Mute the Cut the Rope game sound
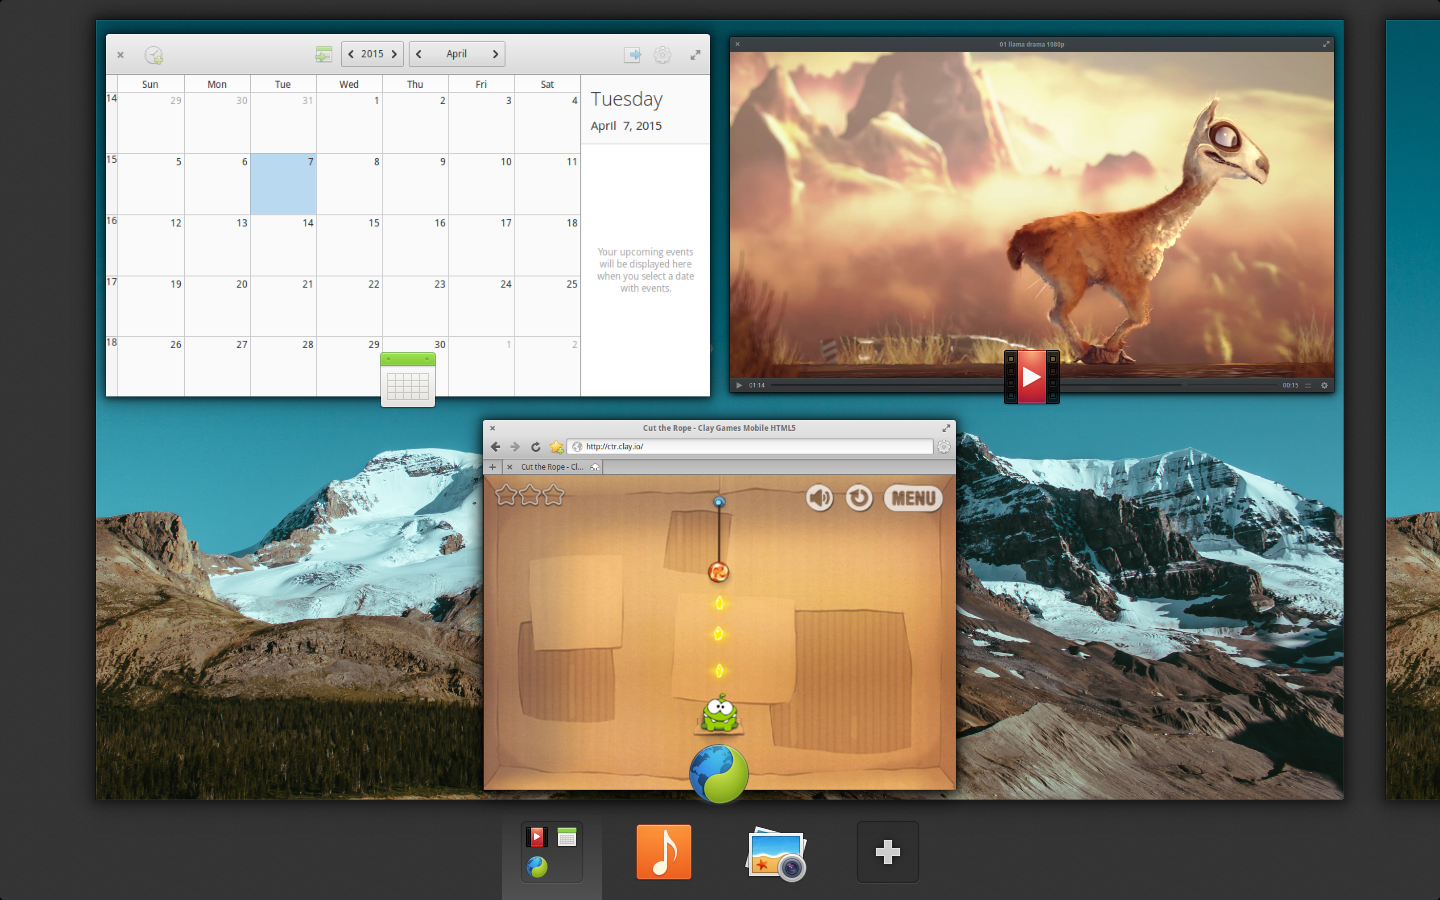The image size is (1440, 900). [x=820, y=498]
